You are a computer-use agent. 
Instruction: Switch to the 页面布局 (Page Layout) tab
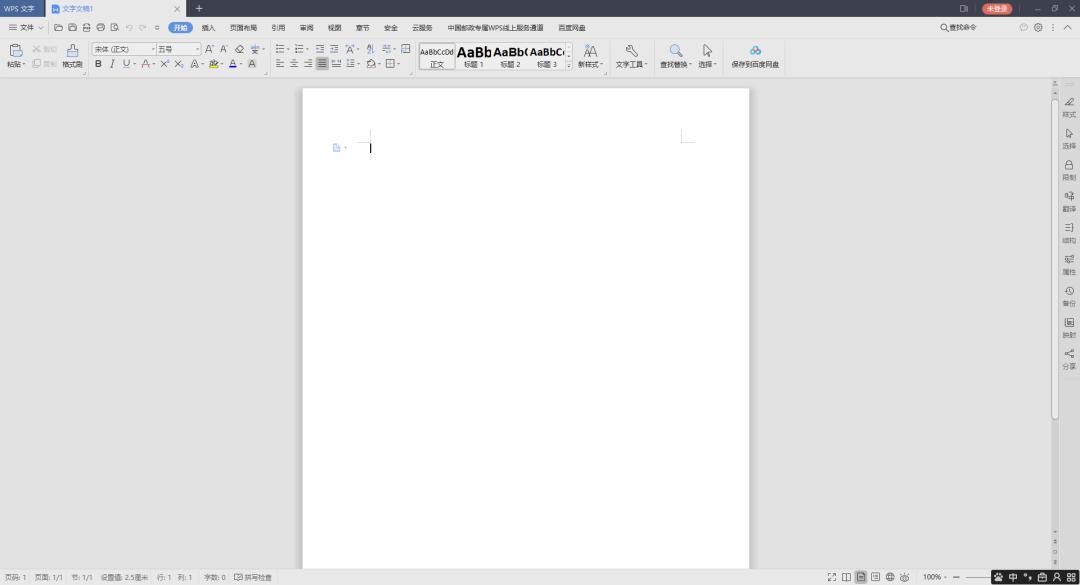tap(243, 28)
